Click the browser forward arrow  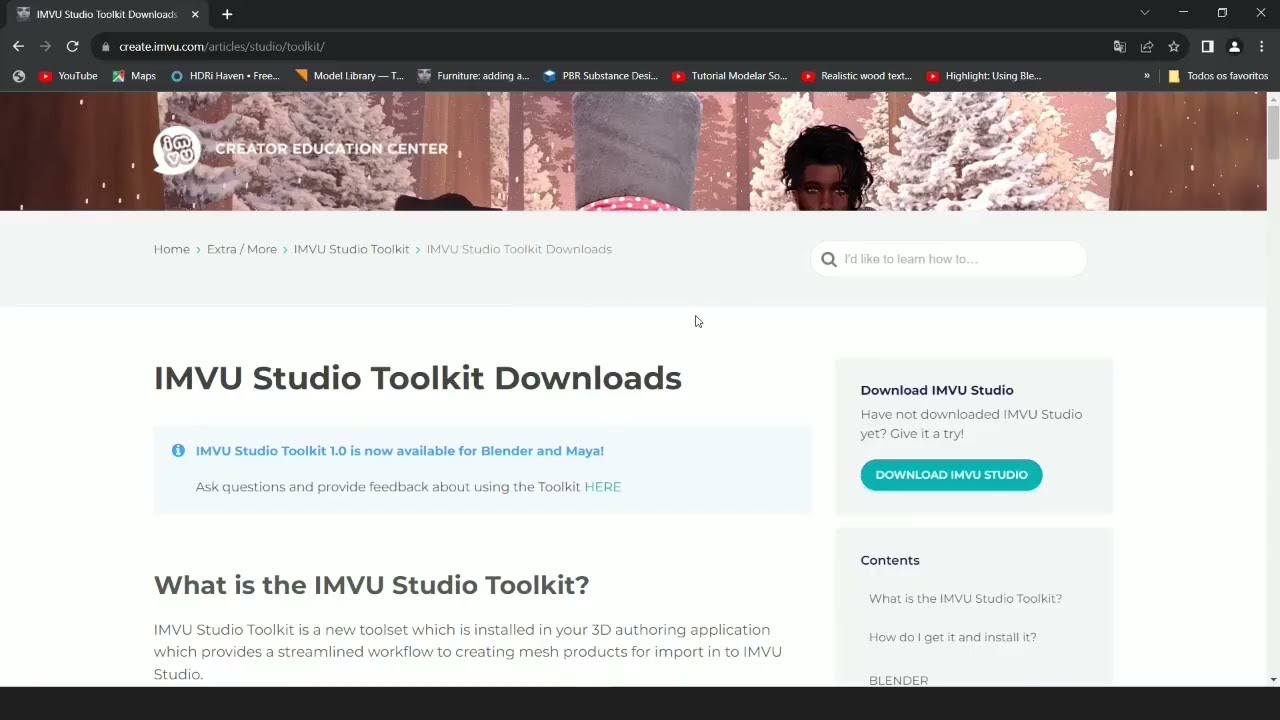(x=45, y=46)
